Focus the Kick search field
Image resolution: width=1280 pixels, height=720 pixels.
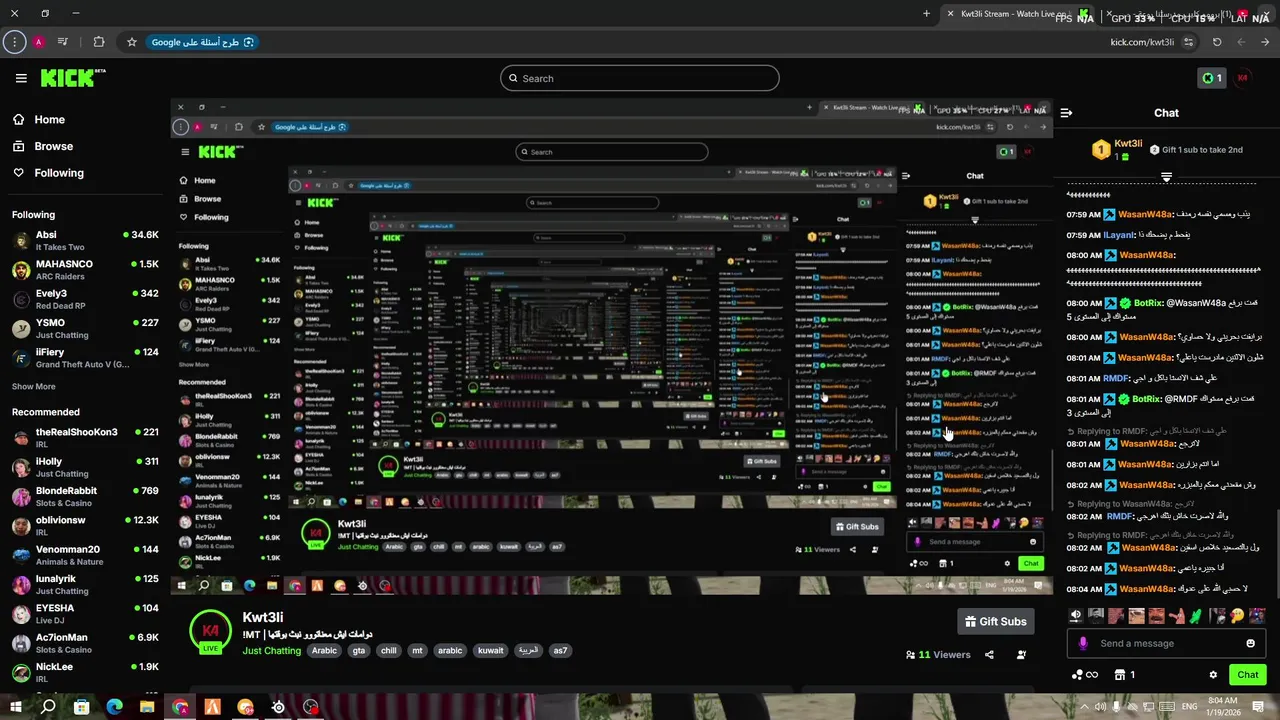(x=640, y=78)
